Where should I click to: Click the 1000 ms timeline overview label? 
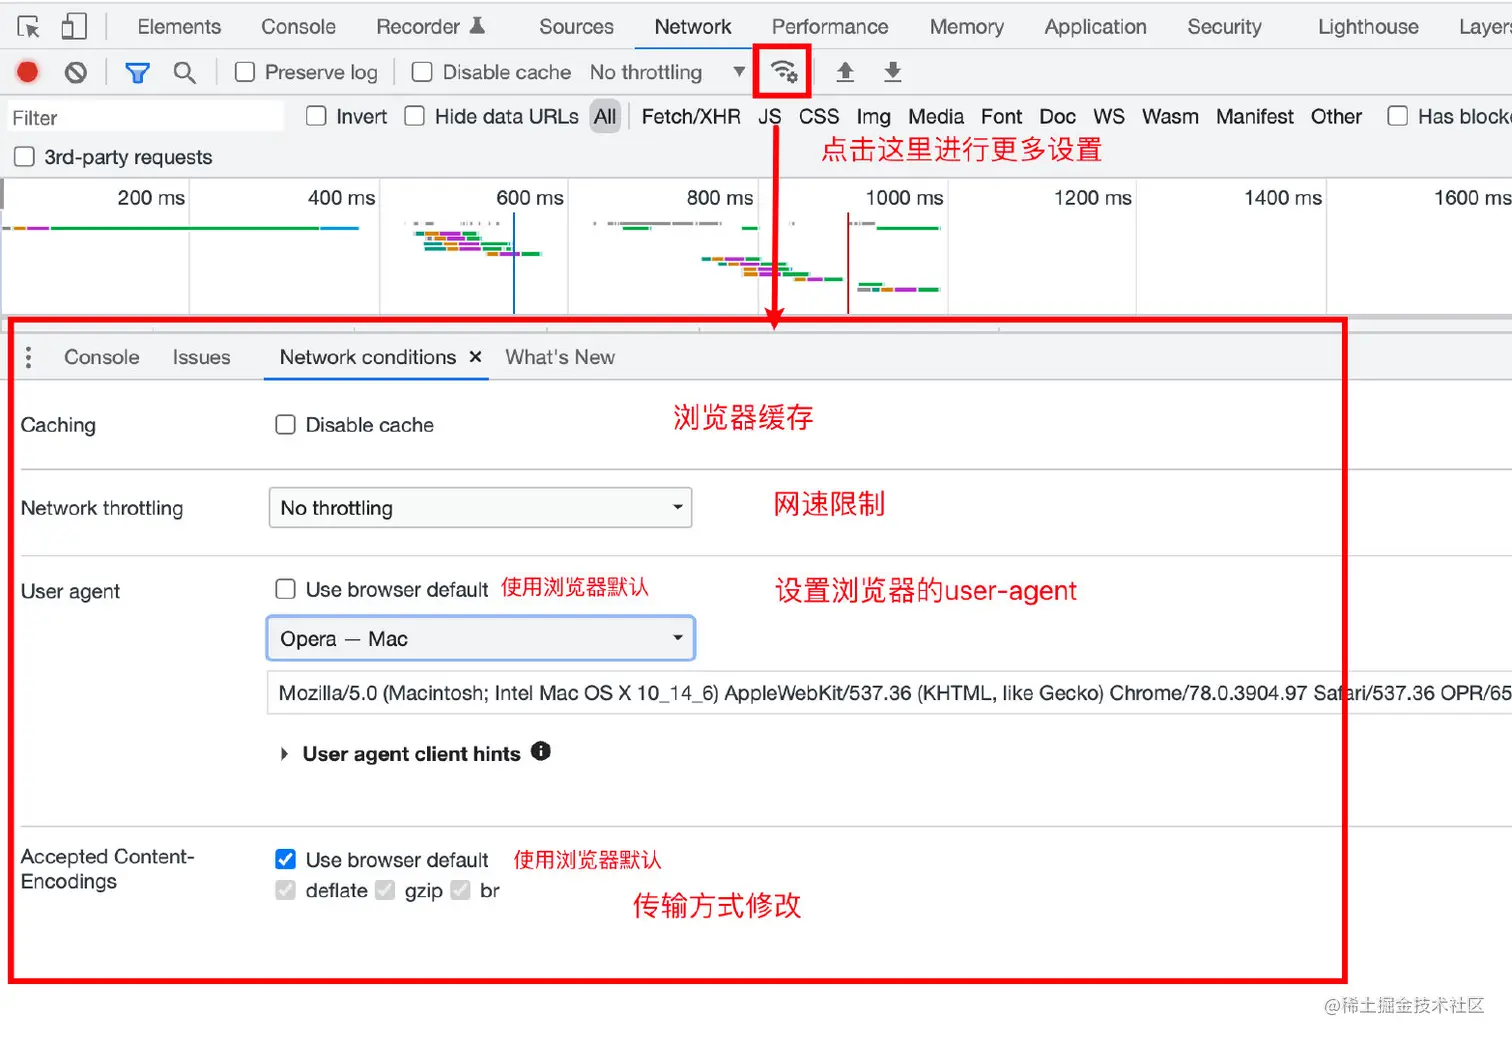tap(904, 198)
